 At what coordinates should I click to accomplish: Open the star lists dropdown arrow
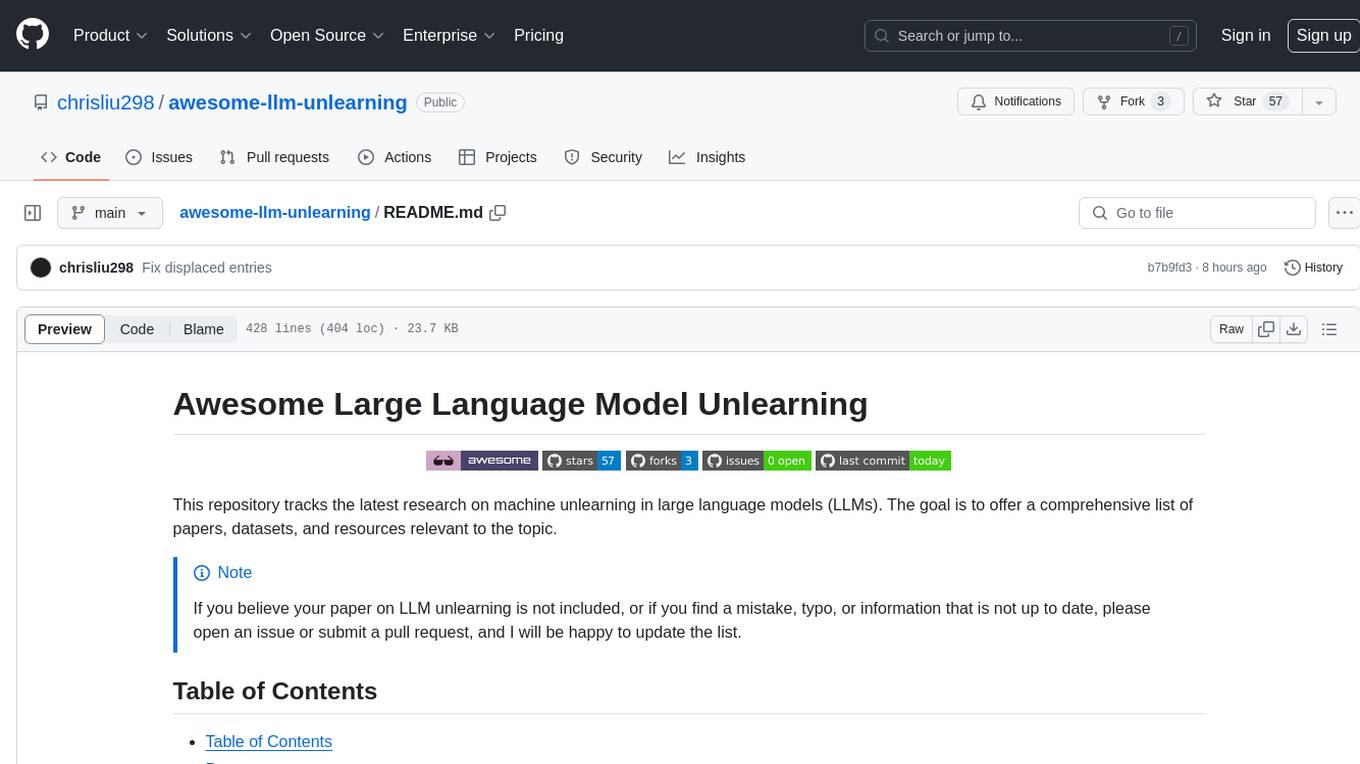tap(1319, 102)
